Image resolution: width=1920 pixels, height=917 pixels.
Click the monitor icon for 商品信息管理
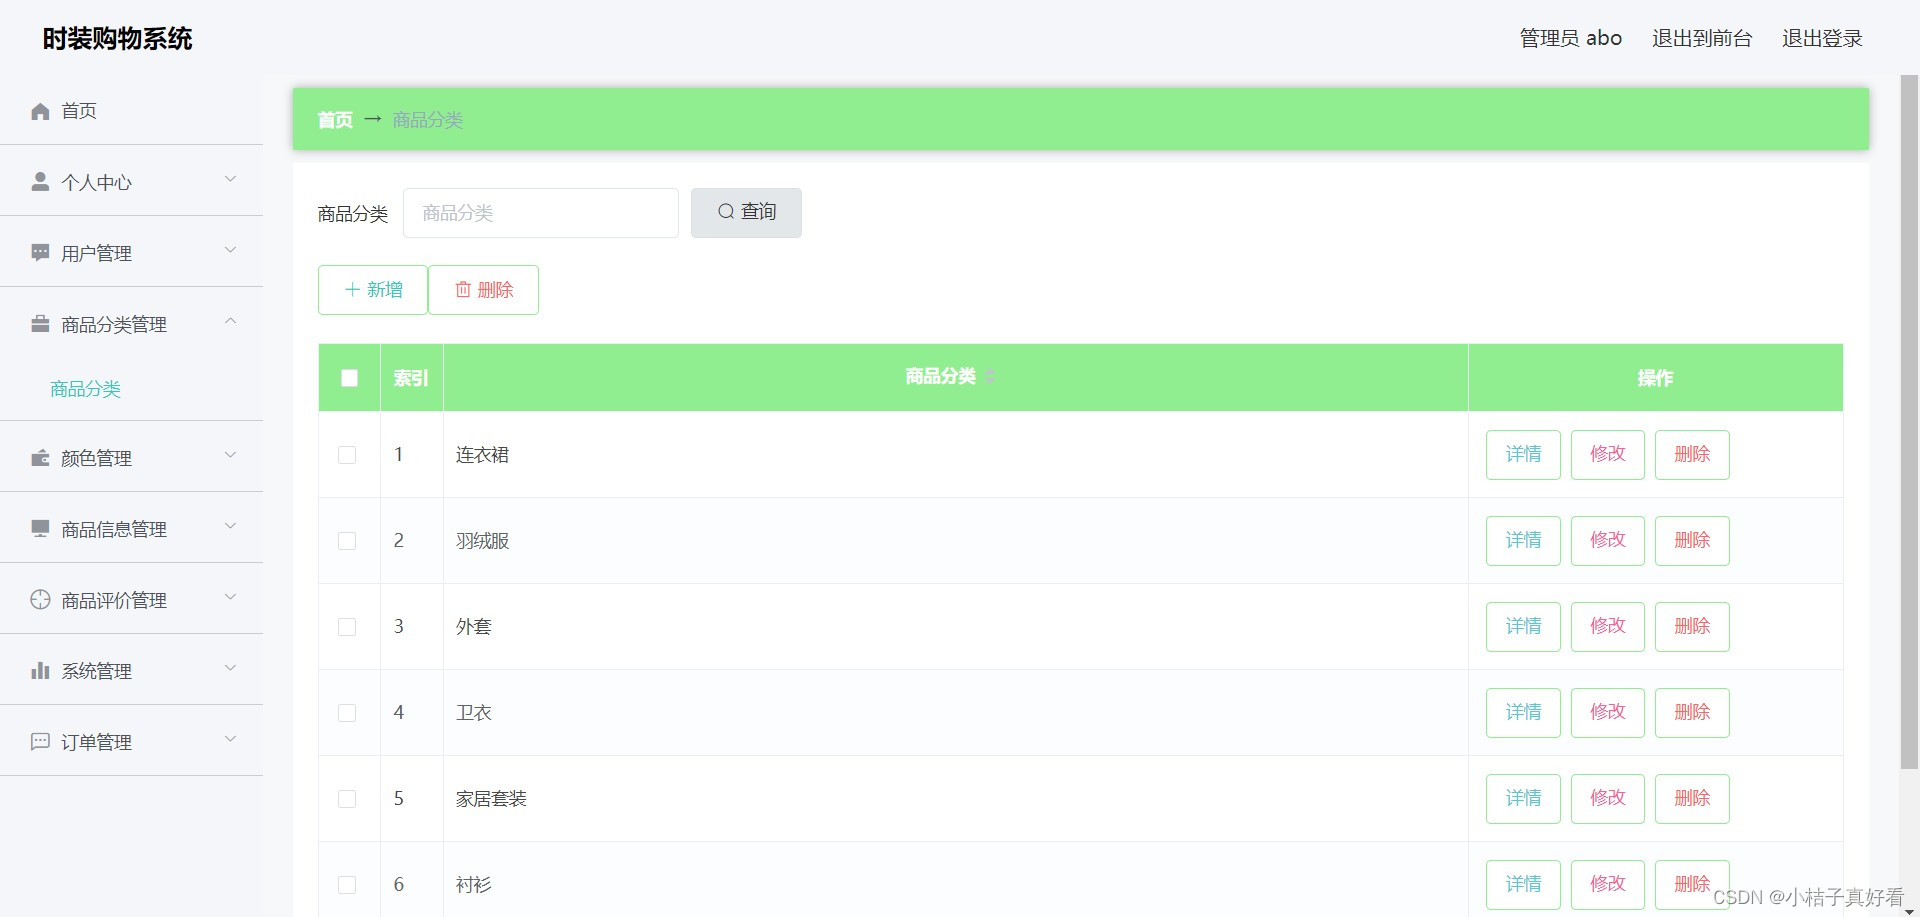coord(40,528)
